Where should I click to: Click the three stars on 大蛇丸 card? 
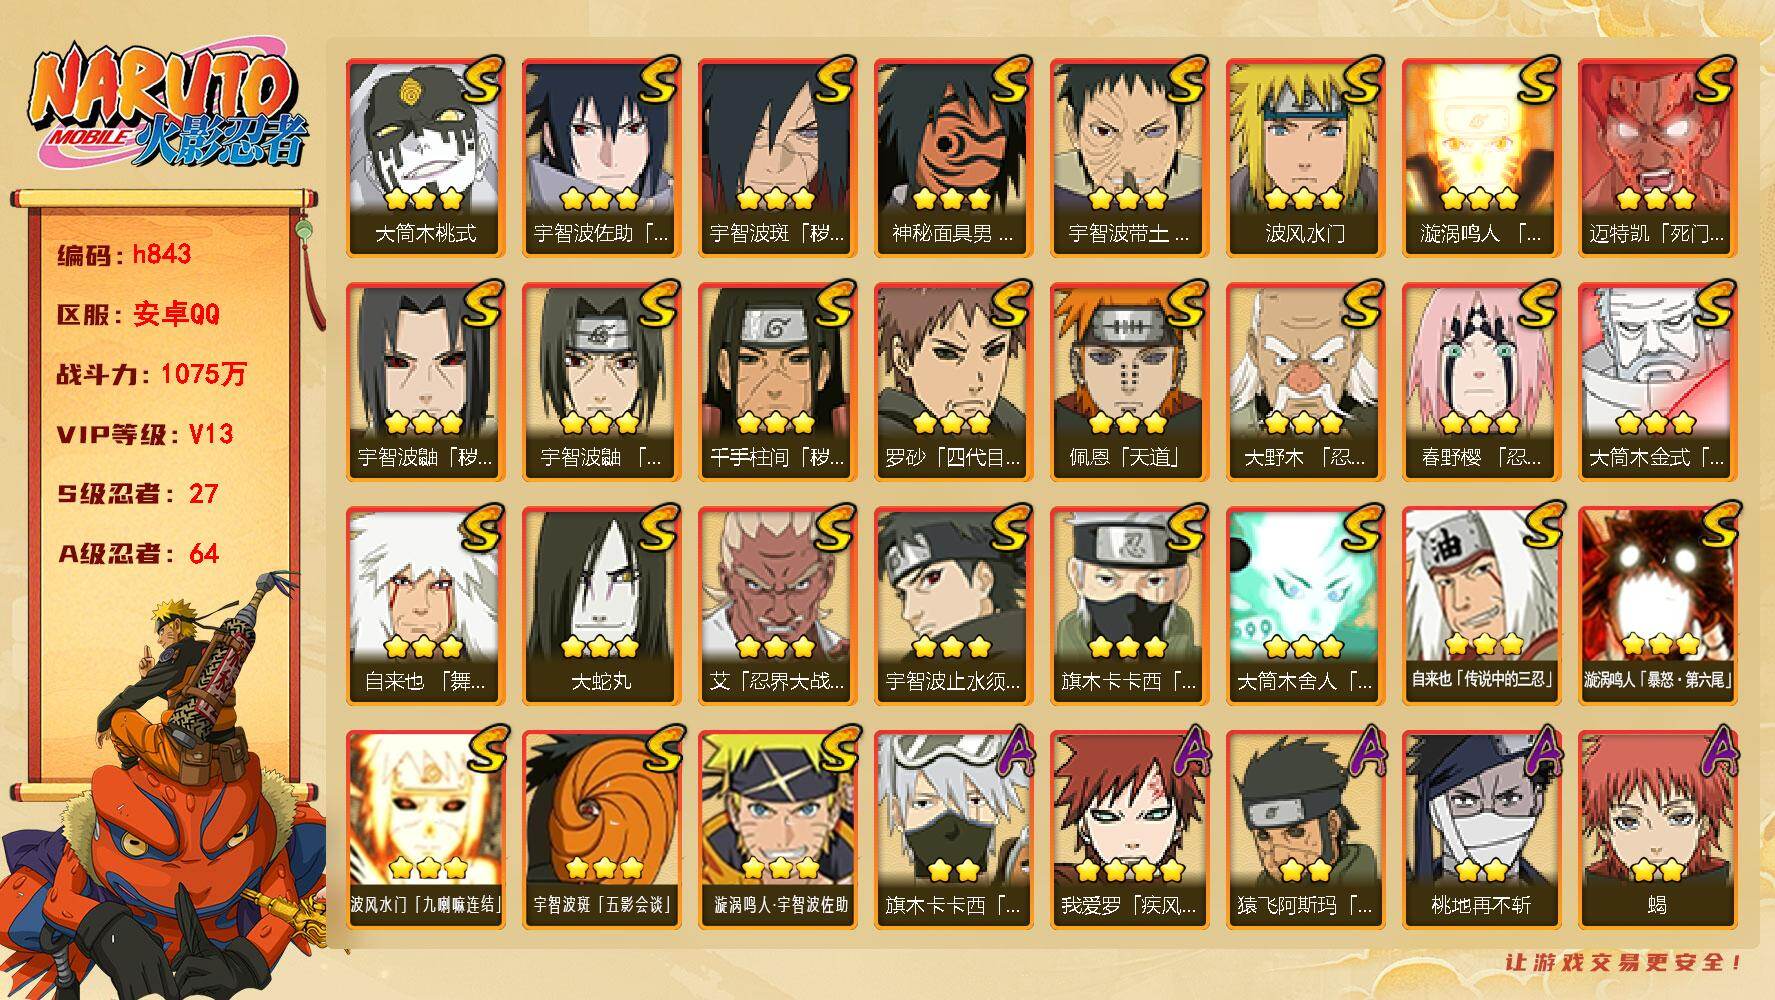click(x=600, y=646)
